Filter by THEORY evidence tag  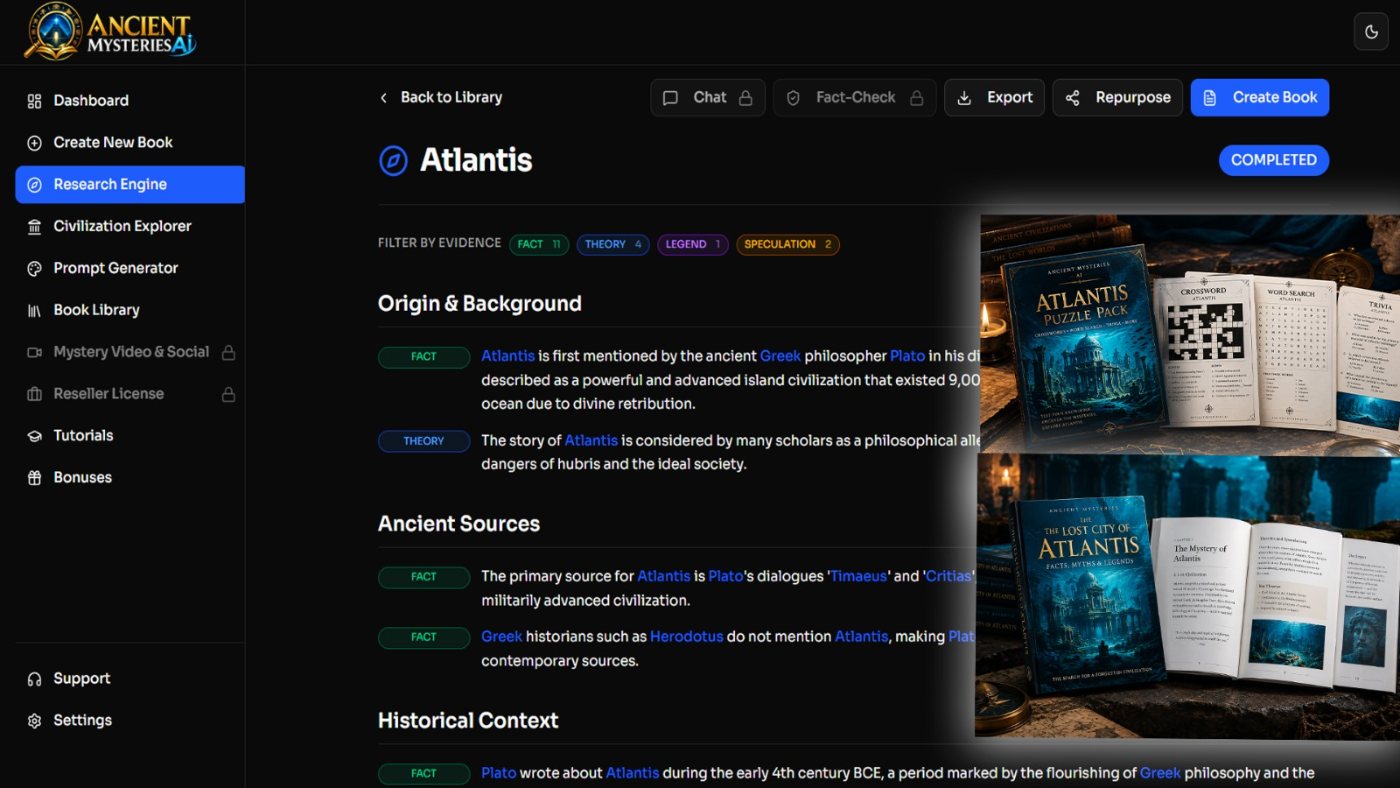(x=613, y=244)
